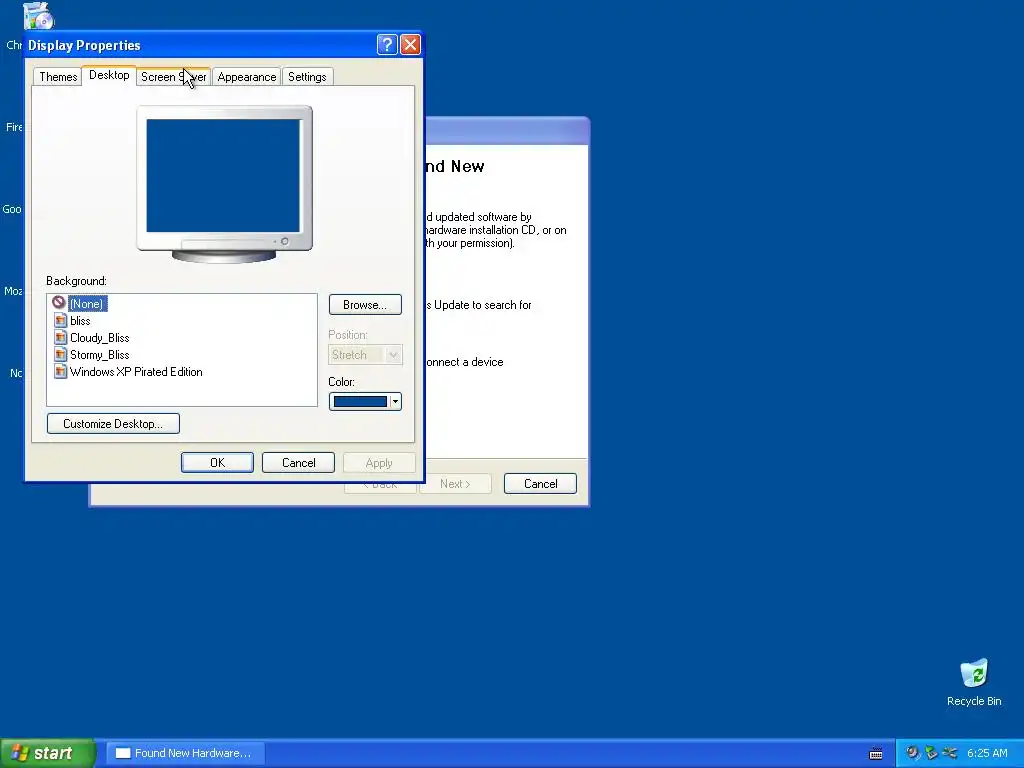Close the Display Properties window
This screenshot has height=768, width=1024.
pyautogui.click(x=410, y=44)
